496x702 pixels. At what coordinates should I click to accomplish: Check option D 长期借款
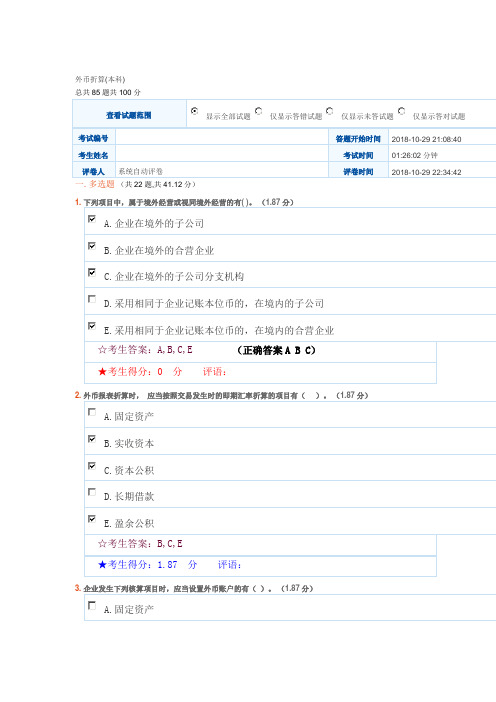click(x=92, y=492)
